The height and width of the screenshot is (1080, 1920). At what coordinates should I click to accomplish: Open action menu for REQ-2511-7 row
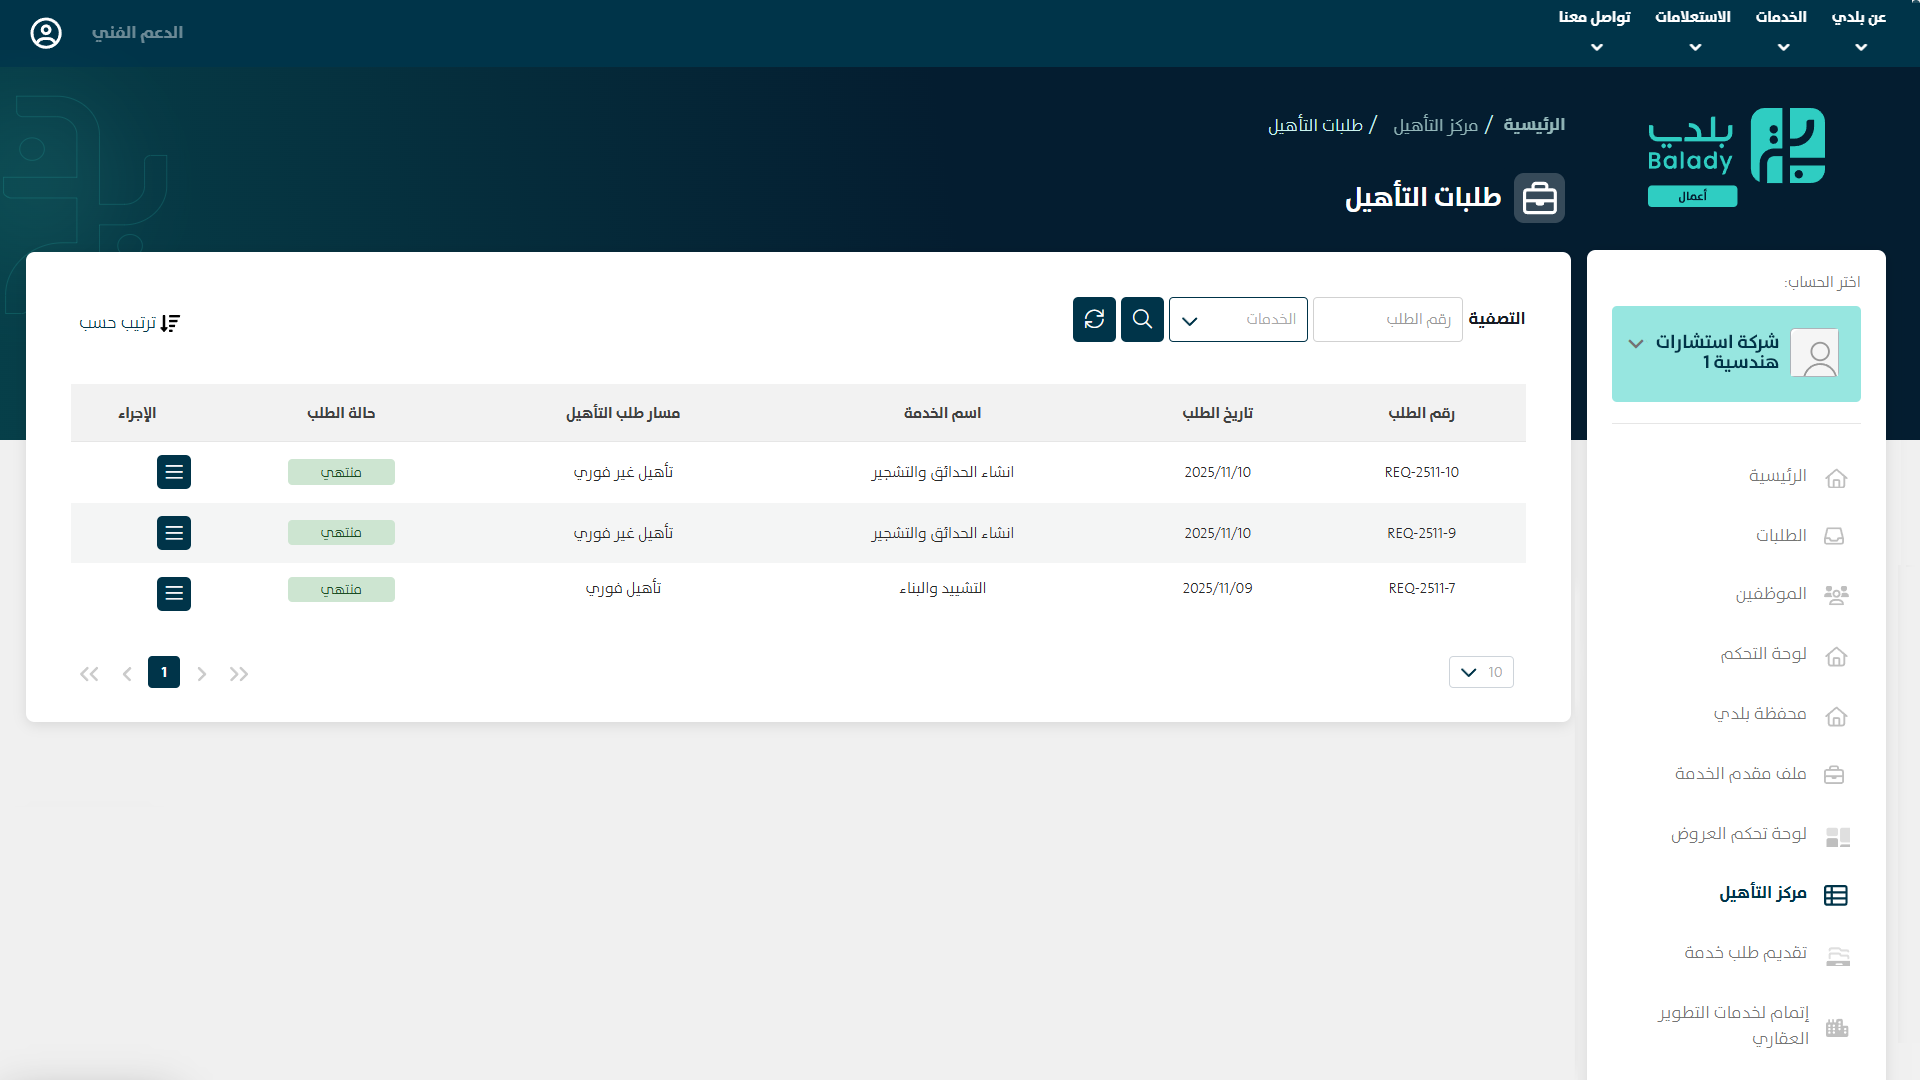pyautogui.click(x=174, y=594)
